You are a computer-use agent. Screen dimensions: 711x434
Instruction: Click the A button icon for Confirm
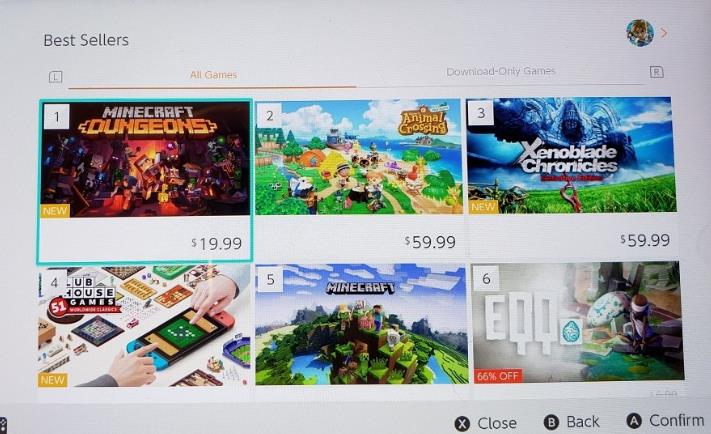click(633, 421)
